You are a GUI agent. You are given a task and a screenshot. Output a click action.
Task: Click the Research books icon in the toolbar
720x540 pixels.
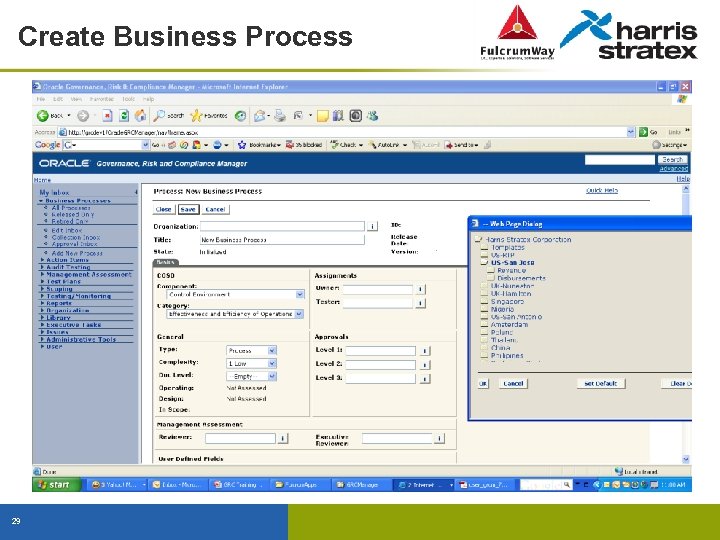[x=338, y=116]
